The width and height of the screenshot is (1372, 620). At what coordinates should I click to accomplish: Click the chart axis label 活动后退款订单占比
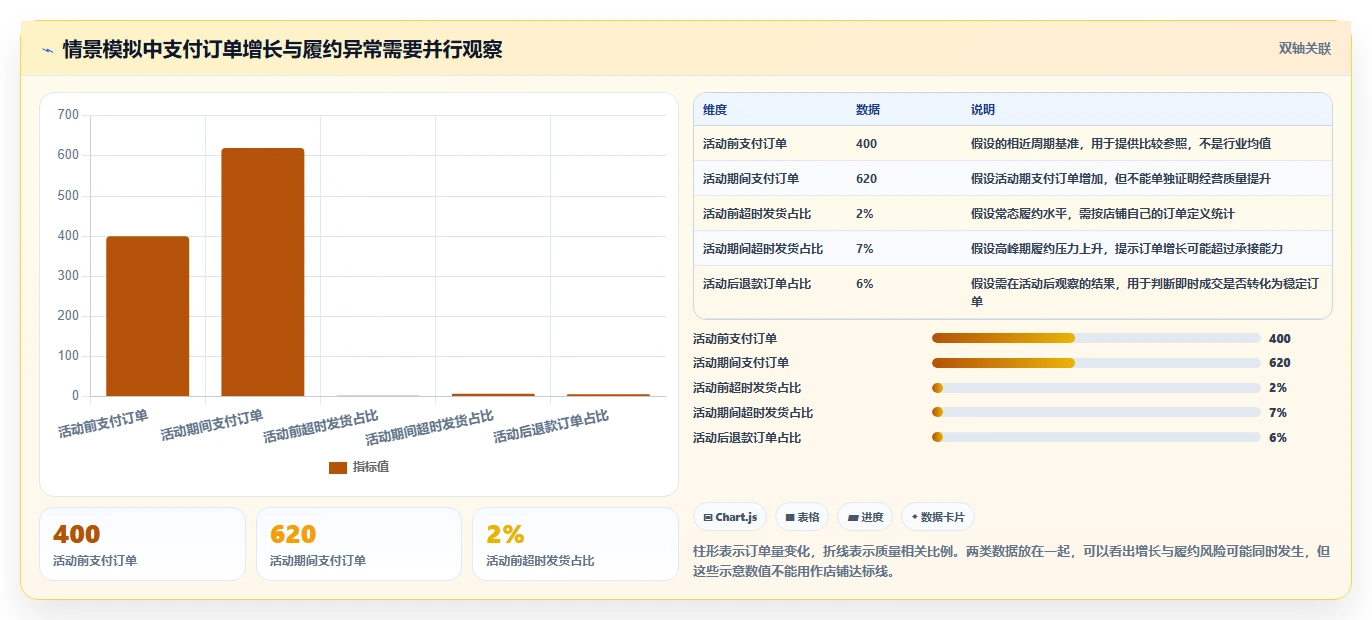click(551, 427)
